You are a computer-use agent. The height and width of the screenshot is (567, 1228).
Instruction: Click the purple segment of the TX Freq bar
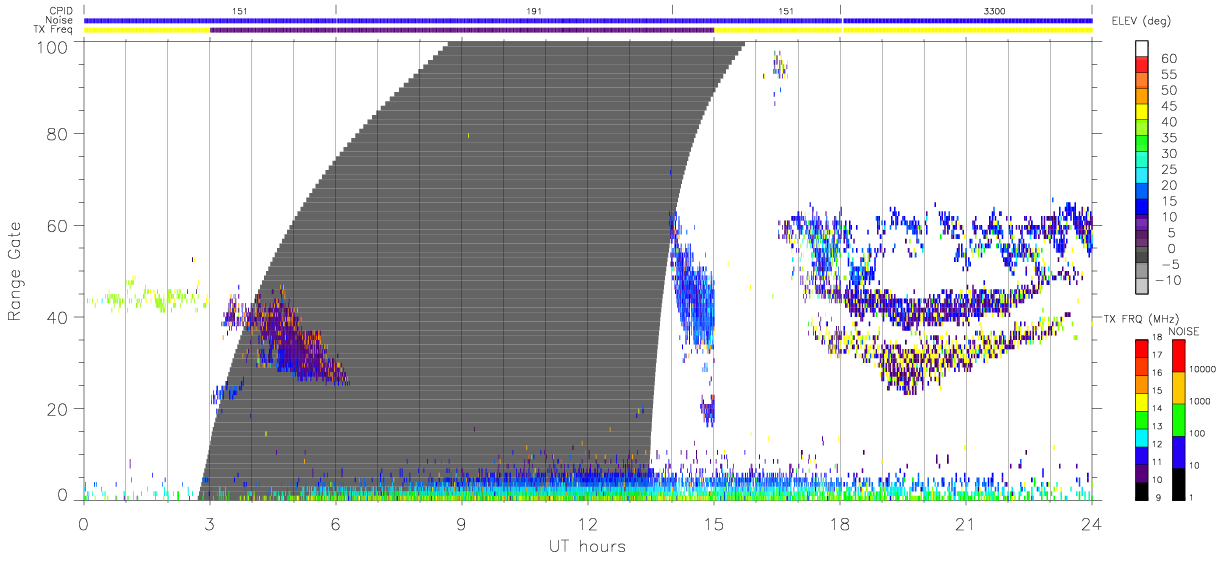[x=462, y=30]
